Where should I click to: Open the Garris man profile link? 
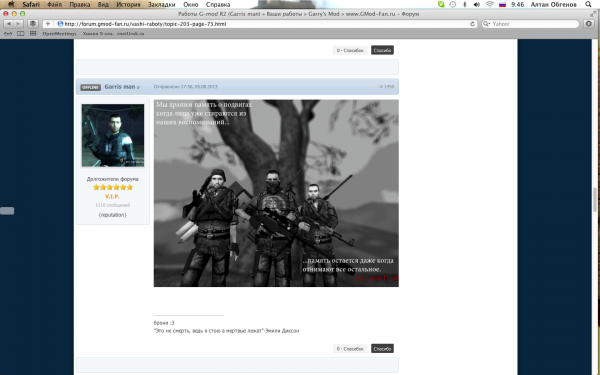tap(120, 87)
